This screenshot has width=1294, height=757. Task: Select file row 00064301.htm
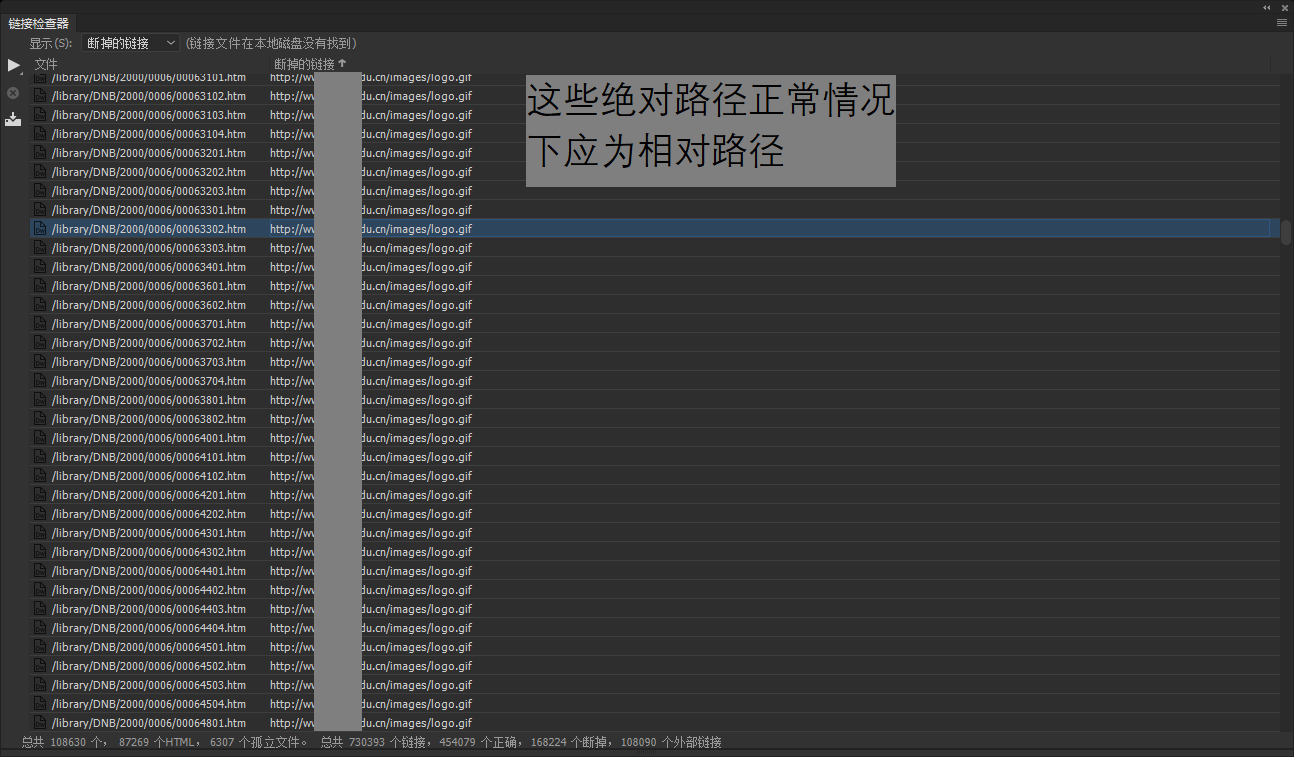click(655, 533)
